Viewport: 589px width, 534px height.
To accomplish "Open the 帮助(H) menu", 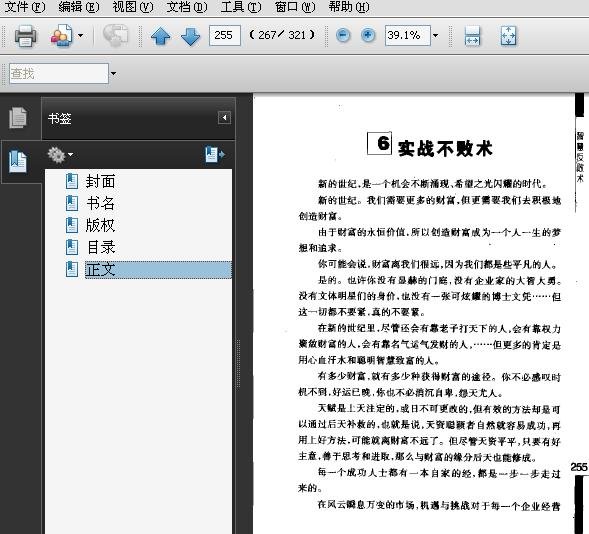I will 349,7.
